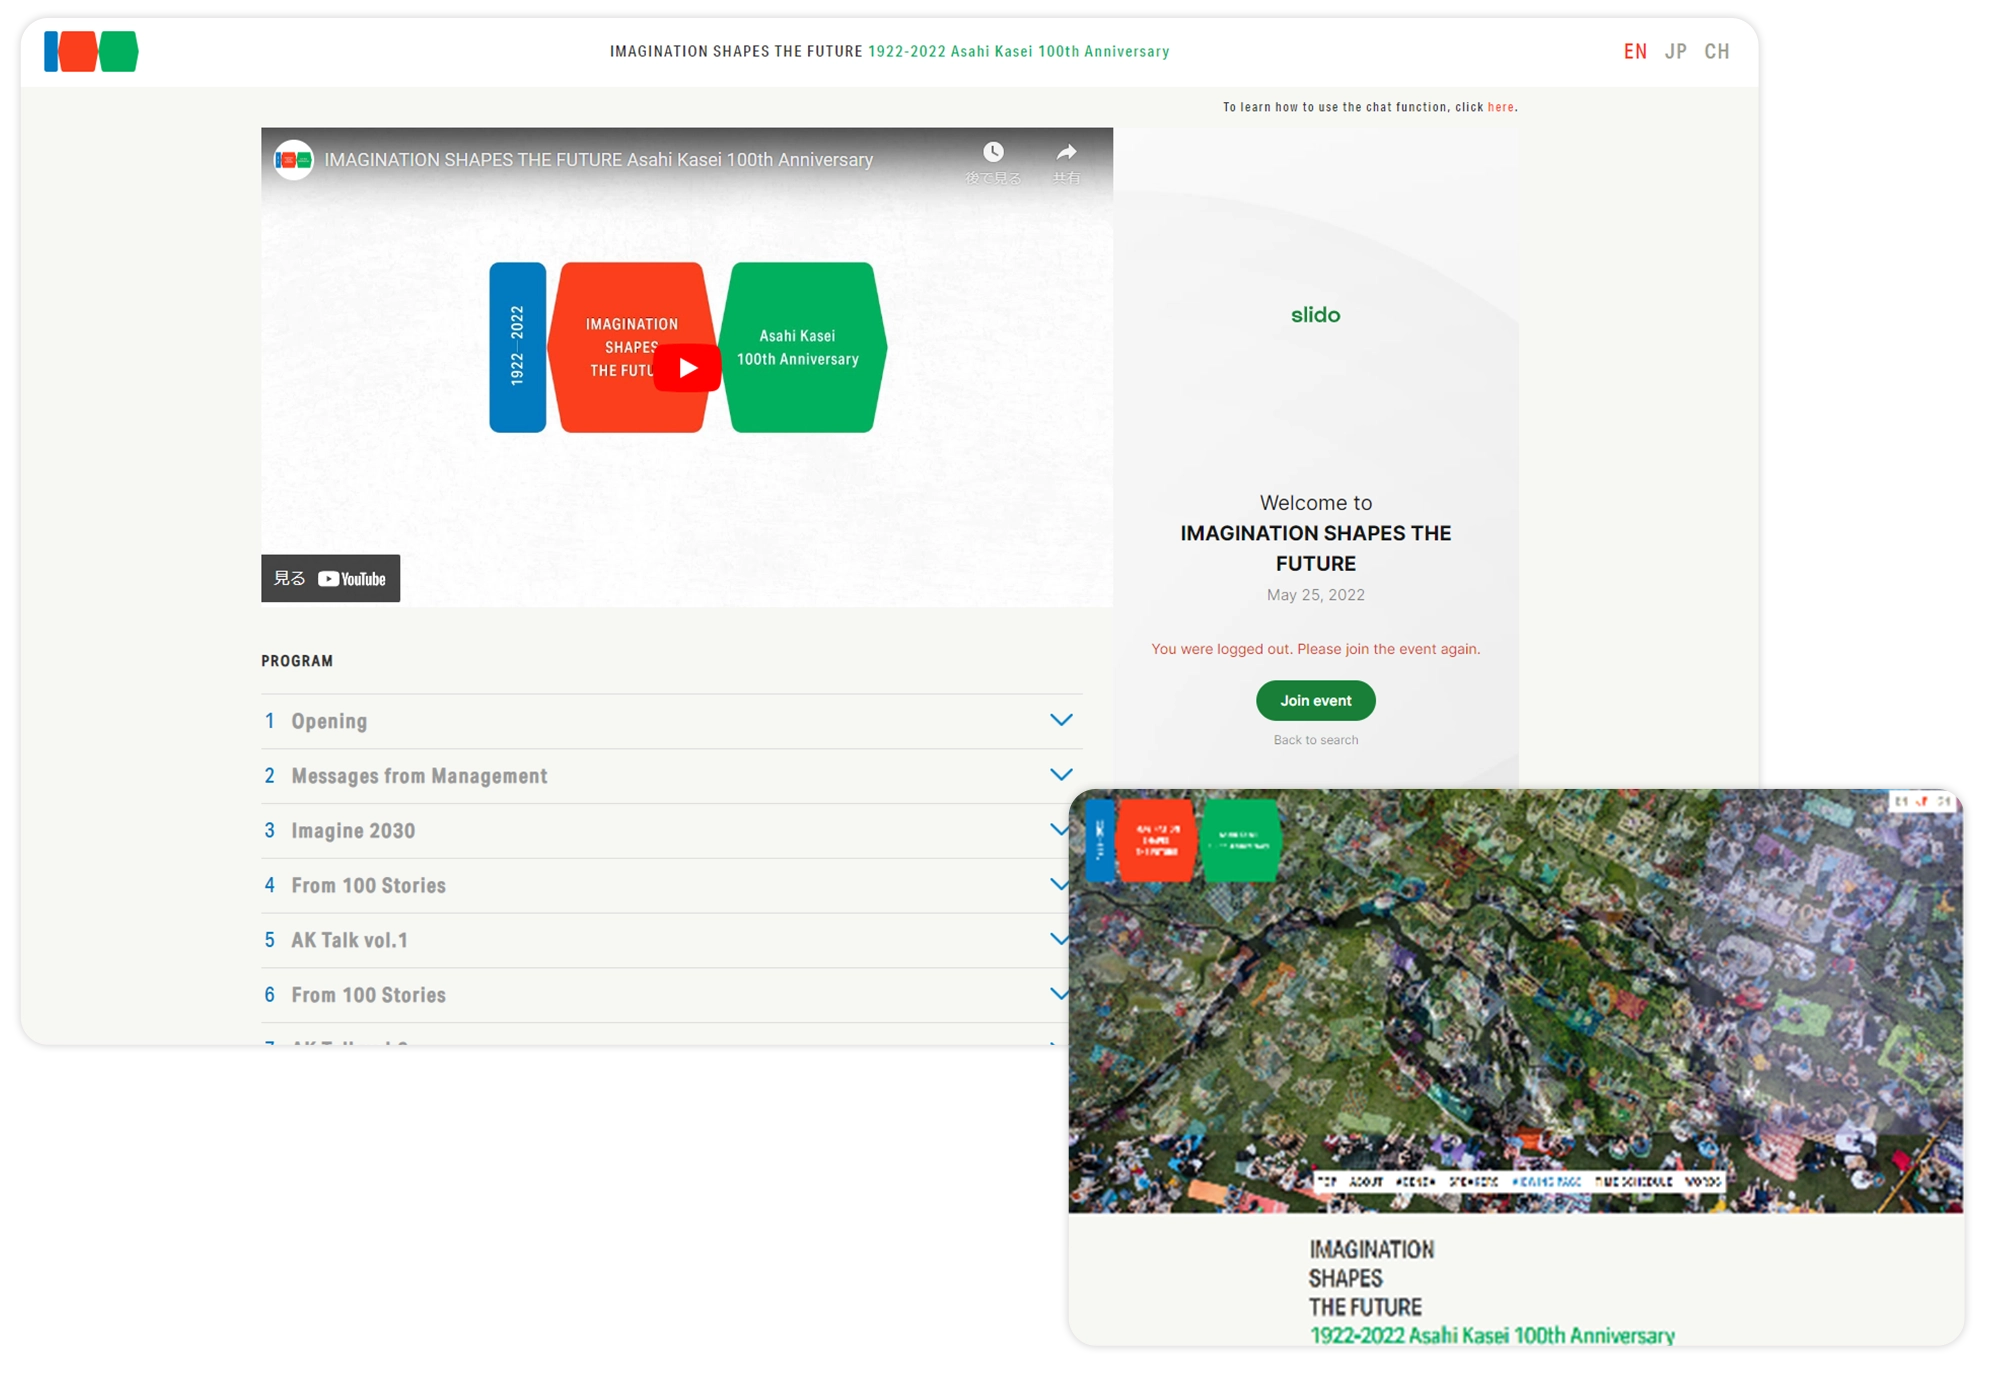Play the YouTube video
This screenshot has height=1400, width=2000.
(687, 368)
